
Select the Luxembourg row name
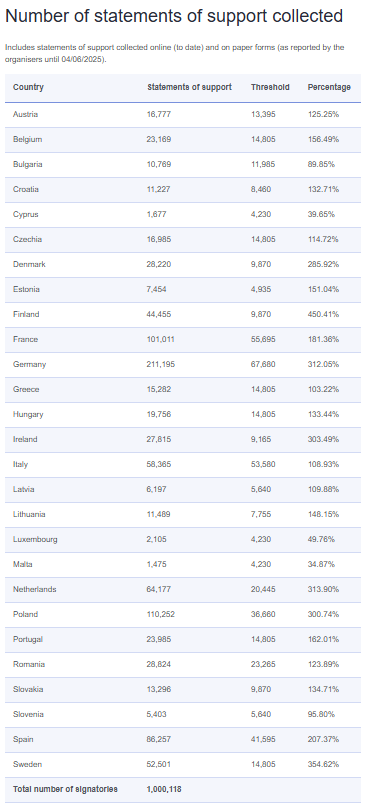[x=35, y=540]
